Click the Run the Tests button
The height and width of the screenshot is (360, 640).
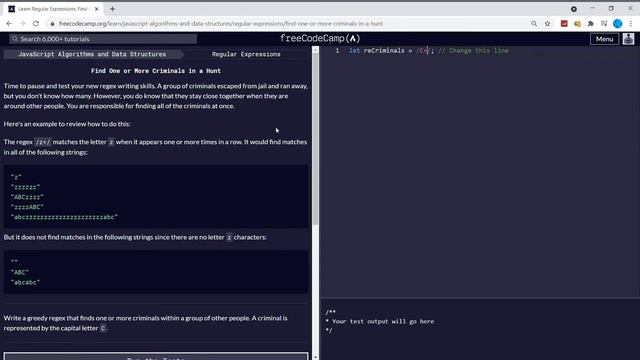click(x=156, y=357)
